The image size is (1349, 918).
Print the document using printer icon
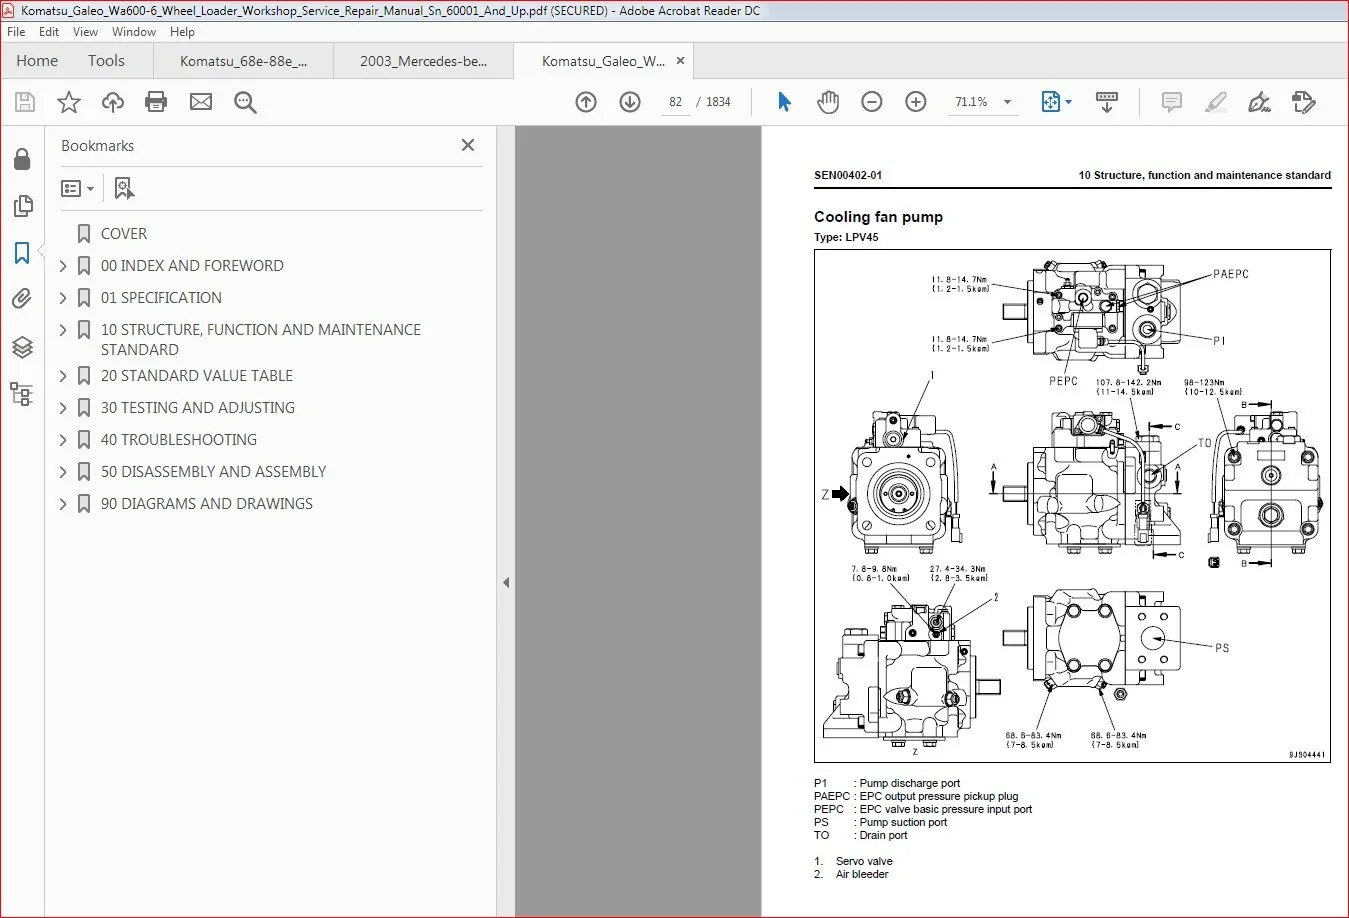pos(156,102)
